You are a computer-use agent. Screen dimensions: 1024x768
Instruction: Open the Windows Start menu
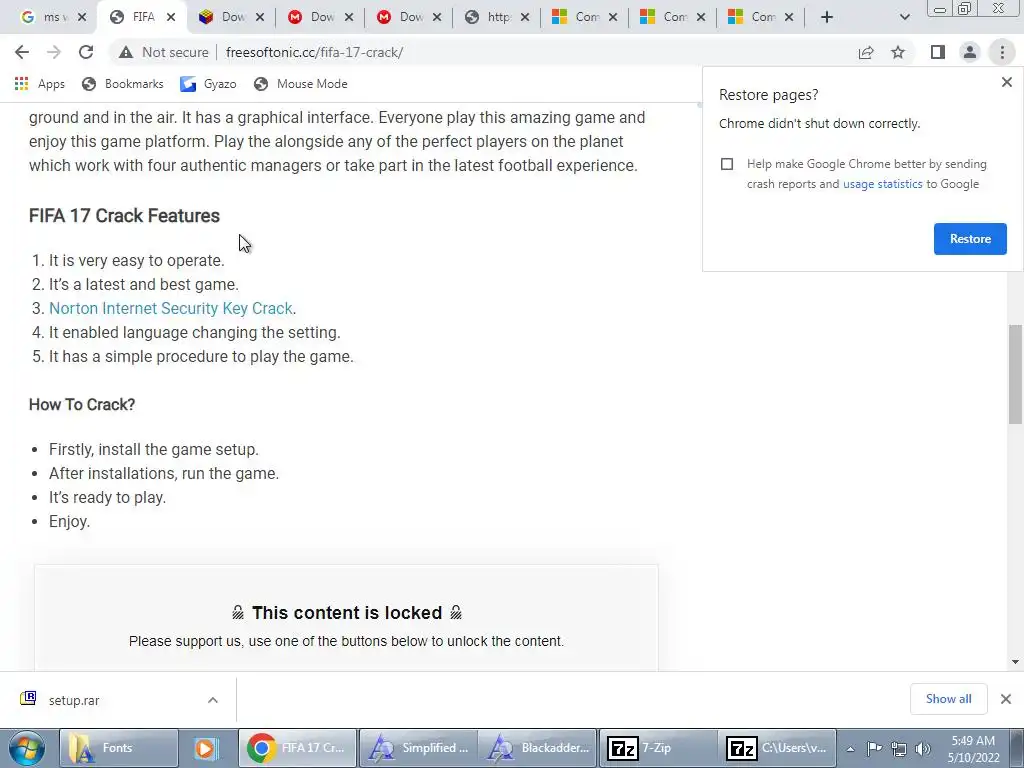[x=26, y=748]
